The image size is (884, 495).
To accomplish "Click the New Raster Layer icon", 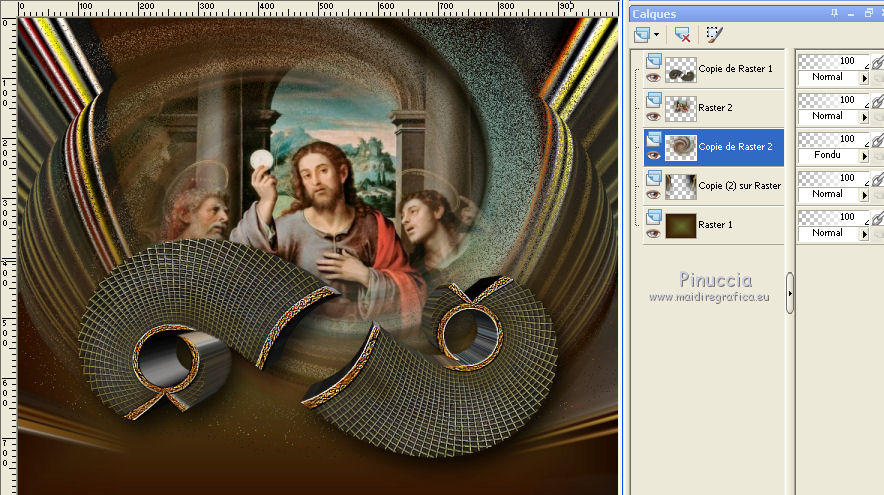I will pos(642,35).
